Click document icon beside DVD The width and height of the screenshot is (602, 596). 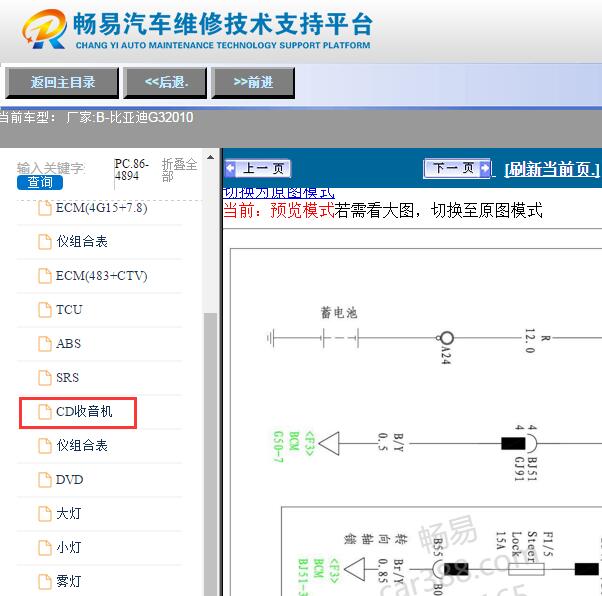point(45,480)
